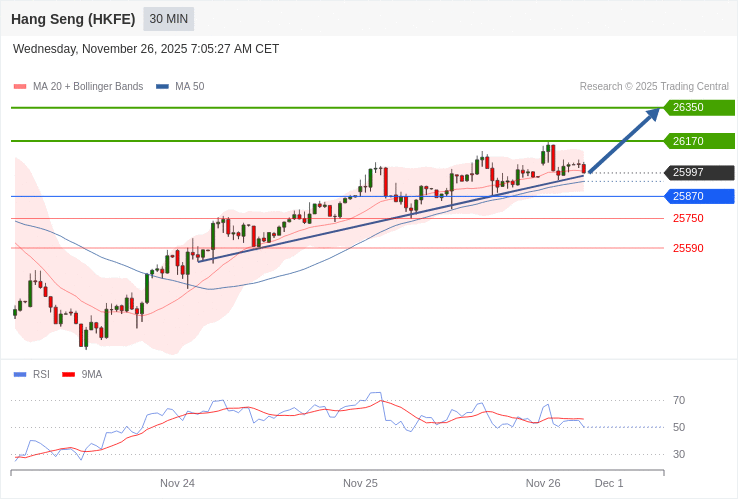The width and height of the screenshot is (738, 500).
Task: Toggle the MA 50 legend label
Action: click(x=189, y=87)
